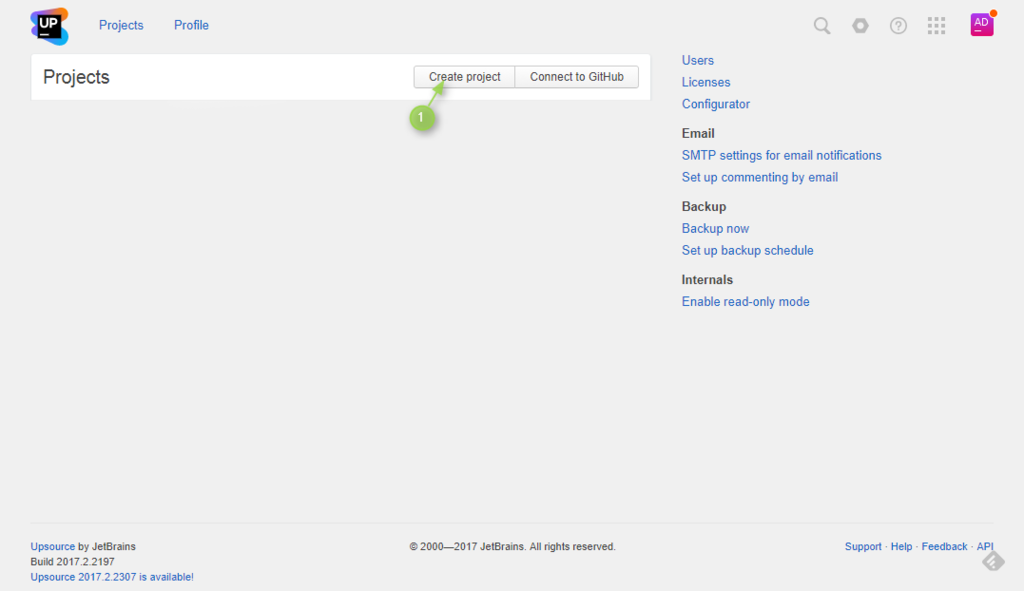Viewport: 1024px width, 591px height.
Task: Open the AD user avatar
Action: [x=982, y=24]
